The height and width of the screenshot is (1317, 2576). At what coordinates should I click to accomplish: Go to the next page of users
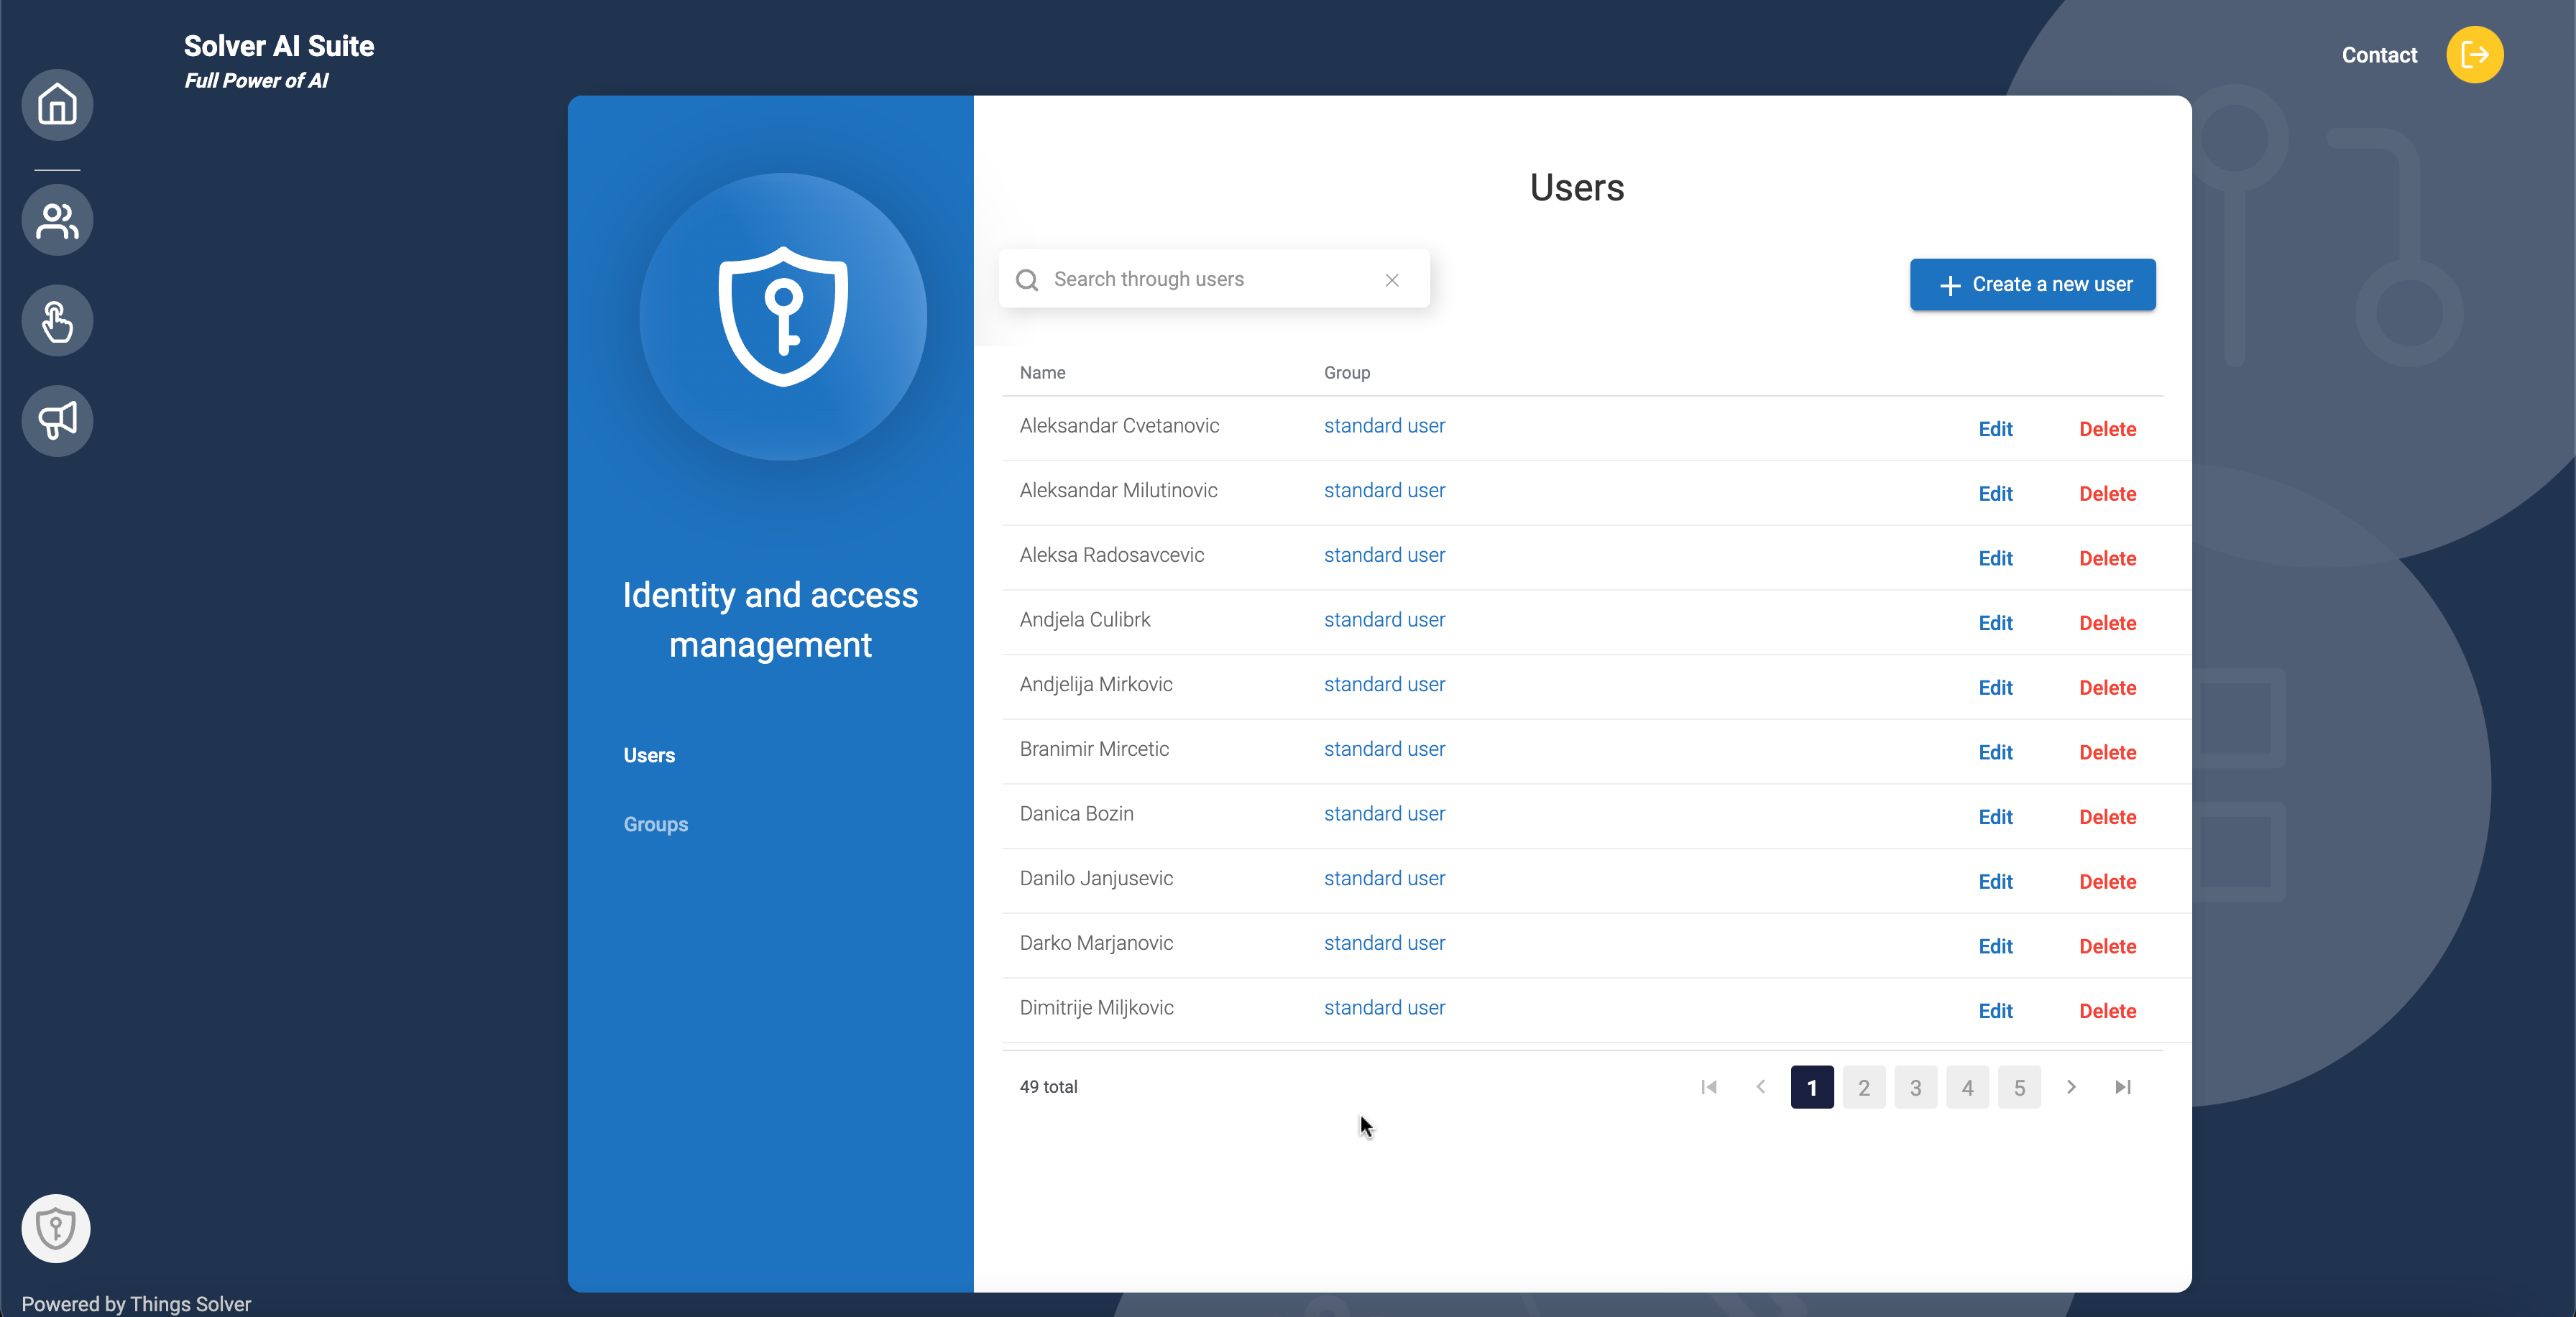pyautogui.click(x=2071, y=1087)
